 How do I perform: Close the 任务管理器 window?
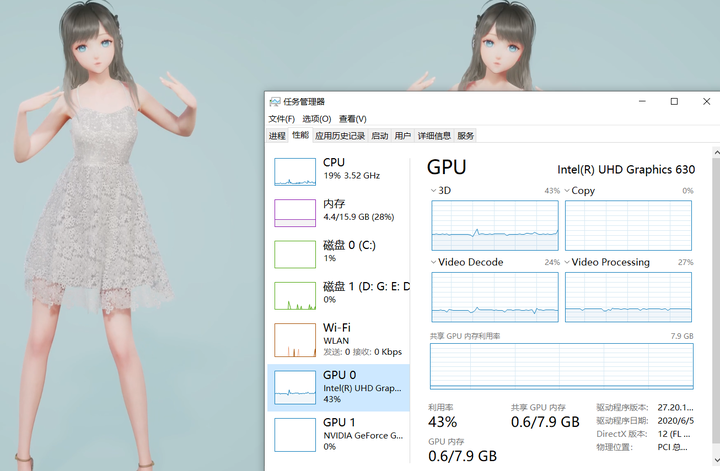[706, 101]
